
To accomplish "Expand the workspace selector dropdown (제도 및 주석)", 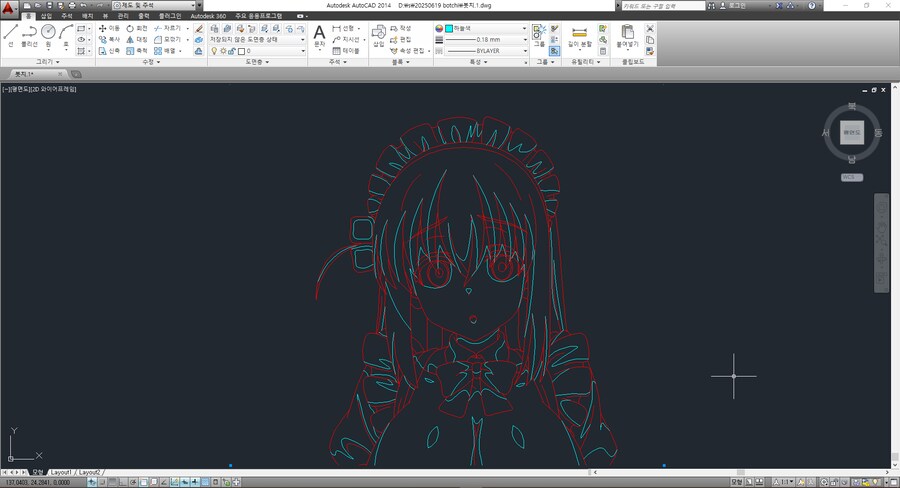I will (x=195, y=5).
